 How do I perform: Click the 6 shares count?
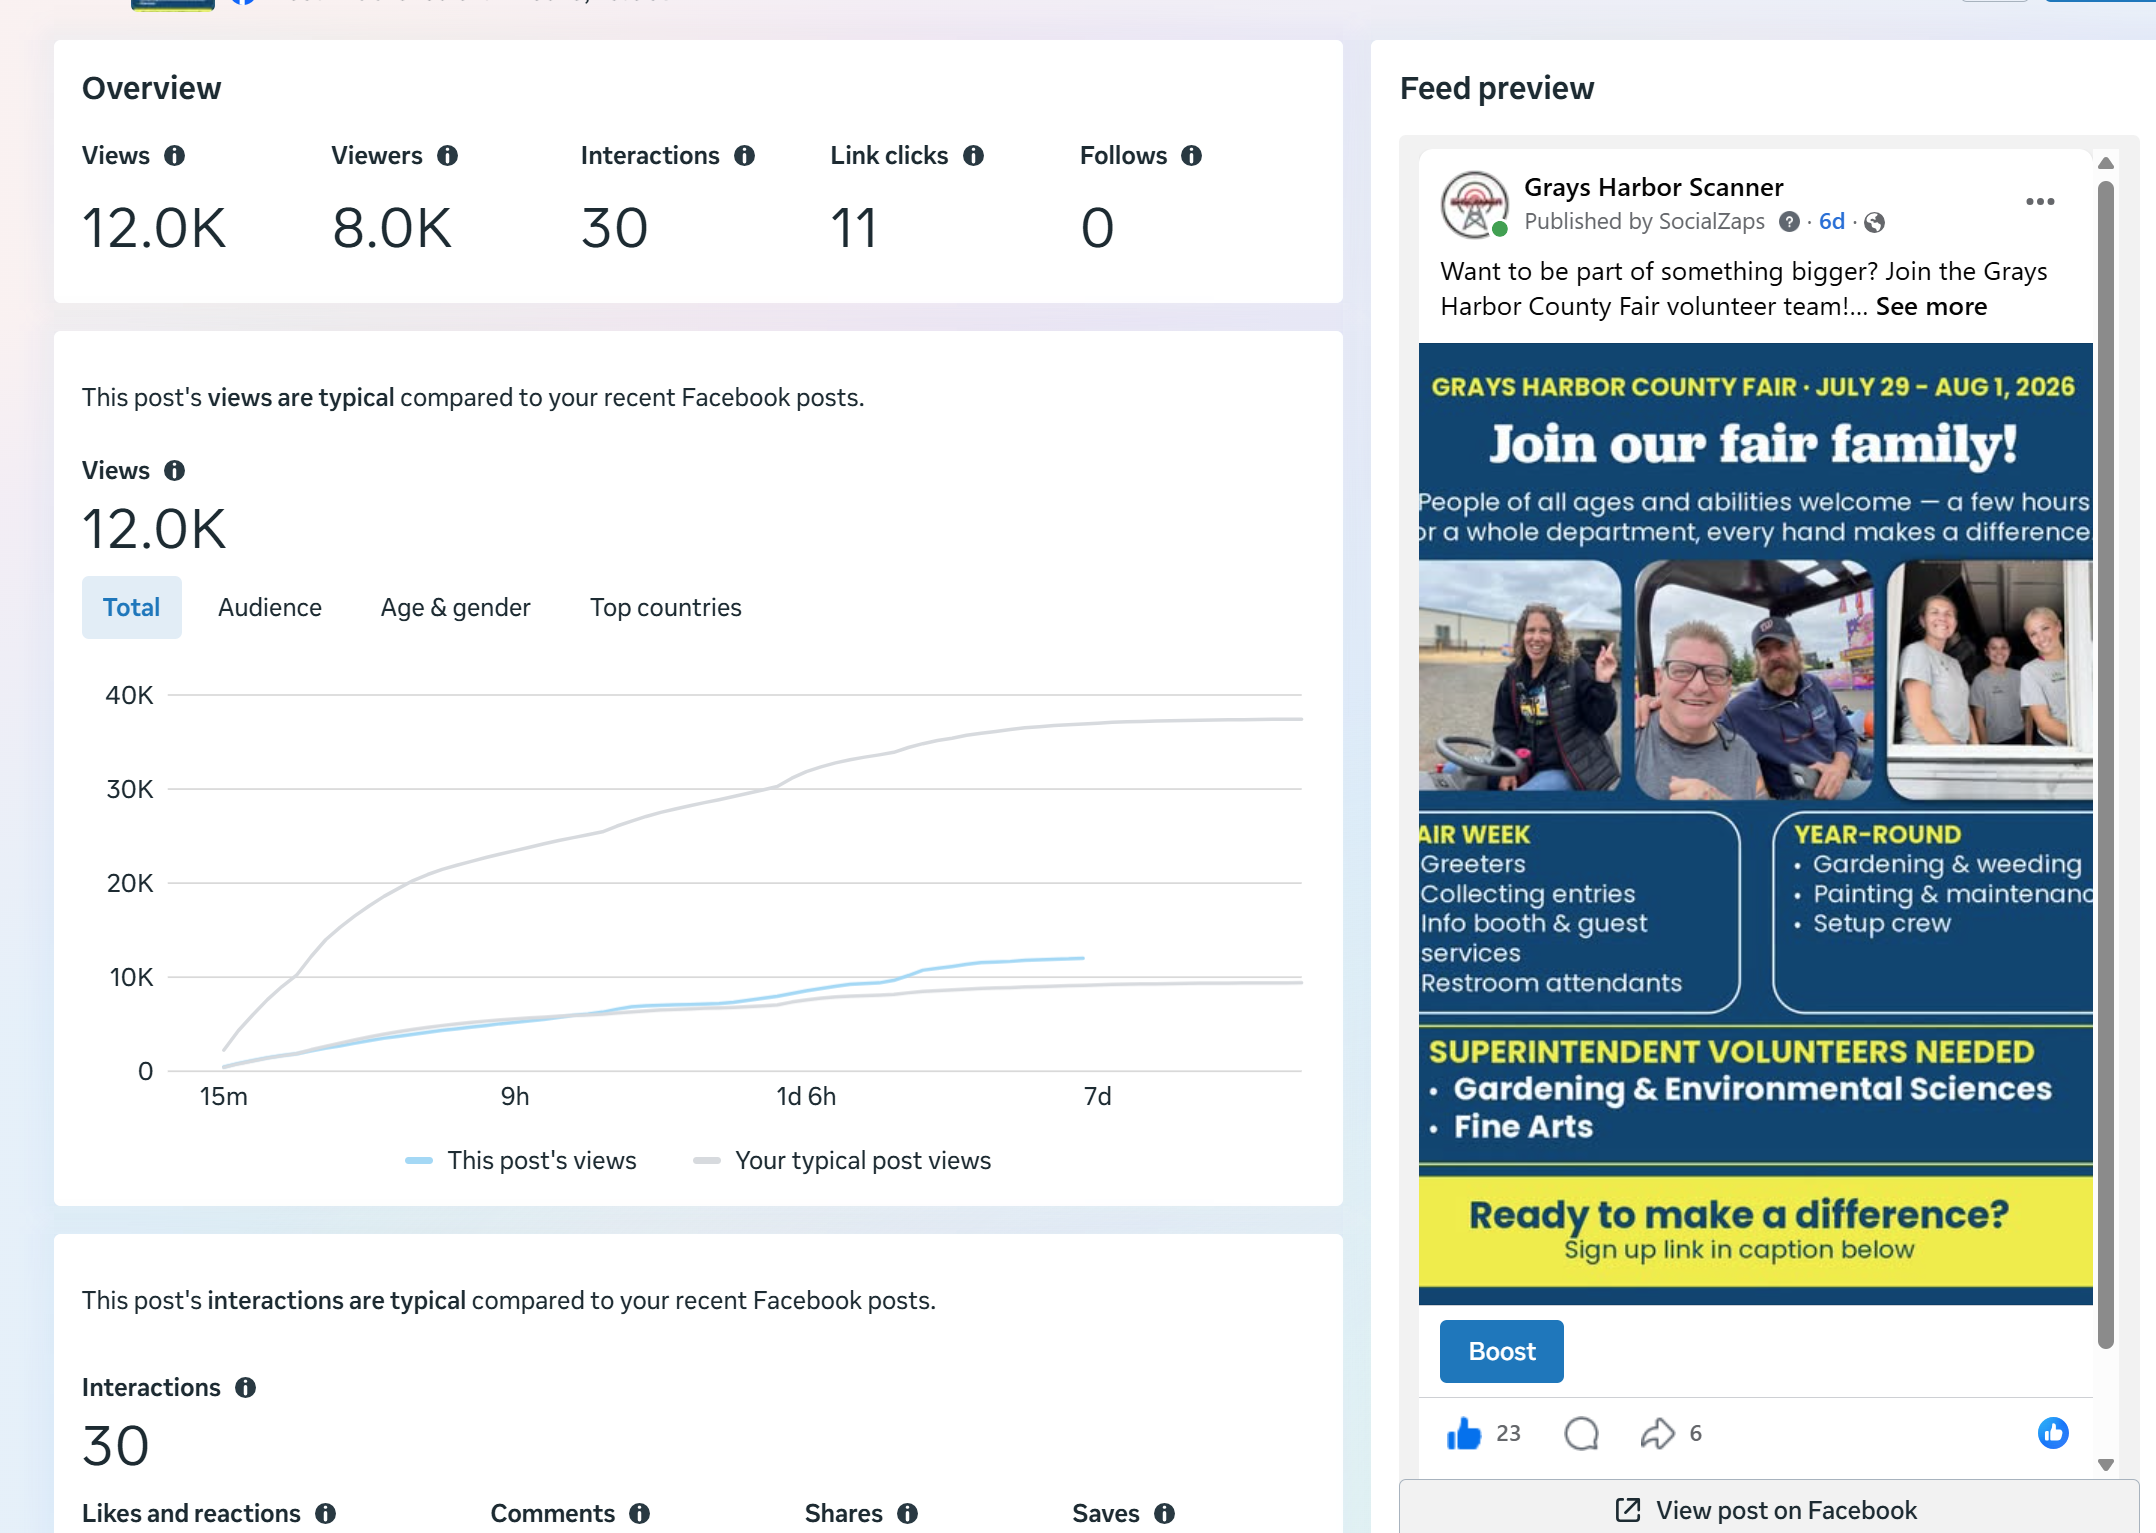pos(1696,1434)
